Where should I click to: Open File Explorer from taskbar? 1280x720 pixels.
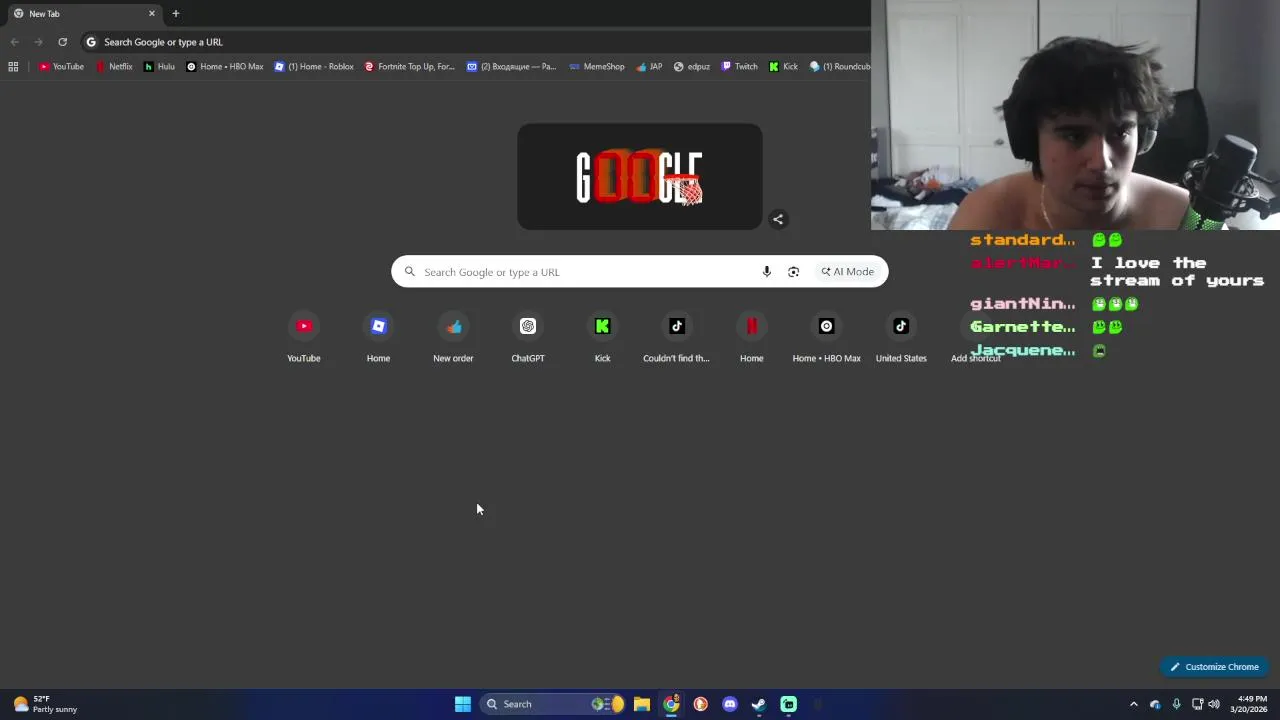click(x=642, y=704)
